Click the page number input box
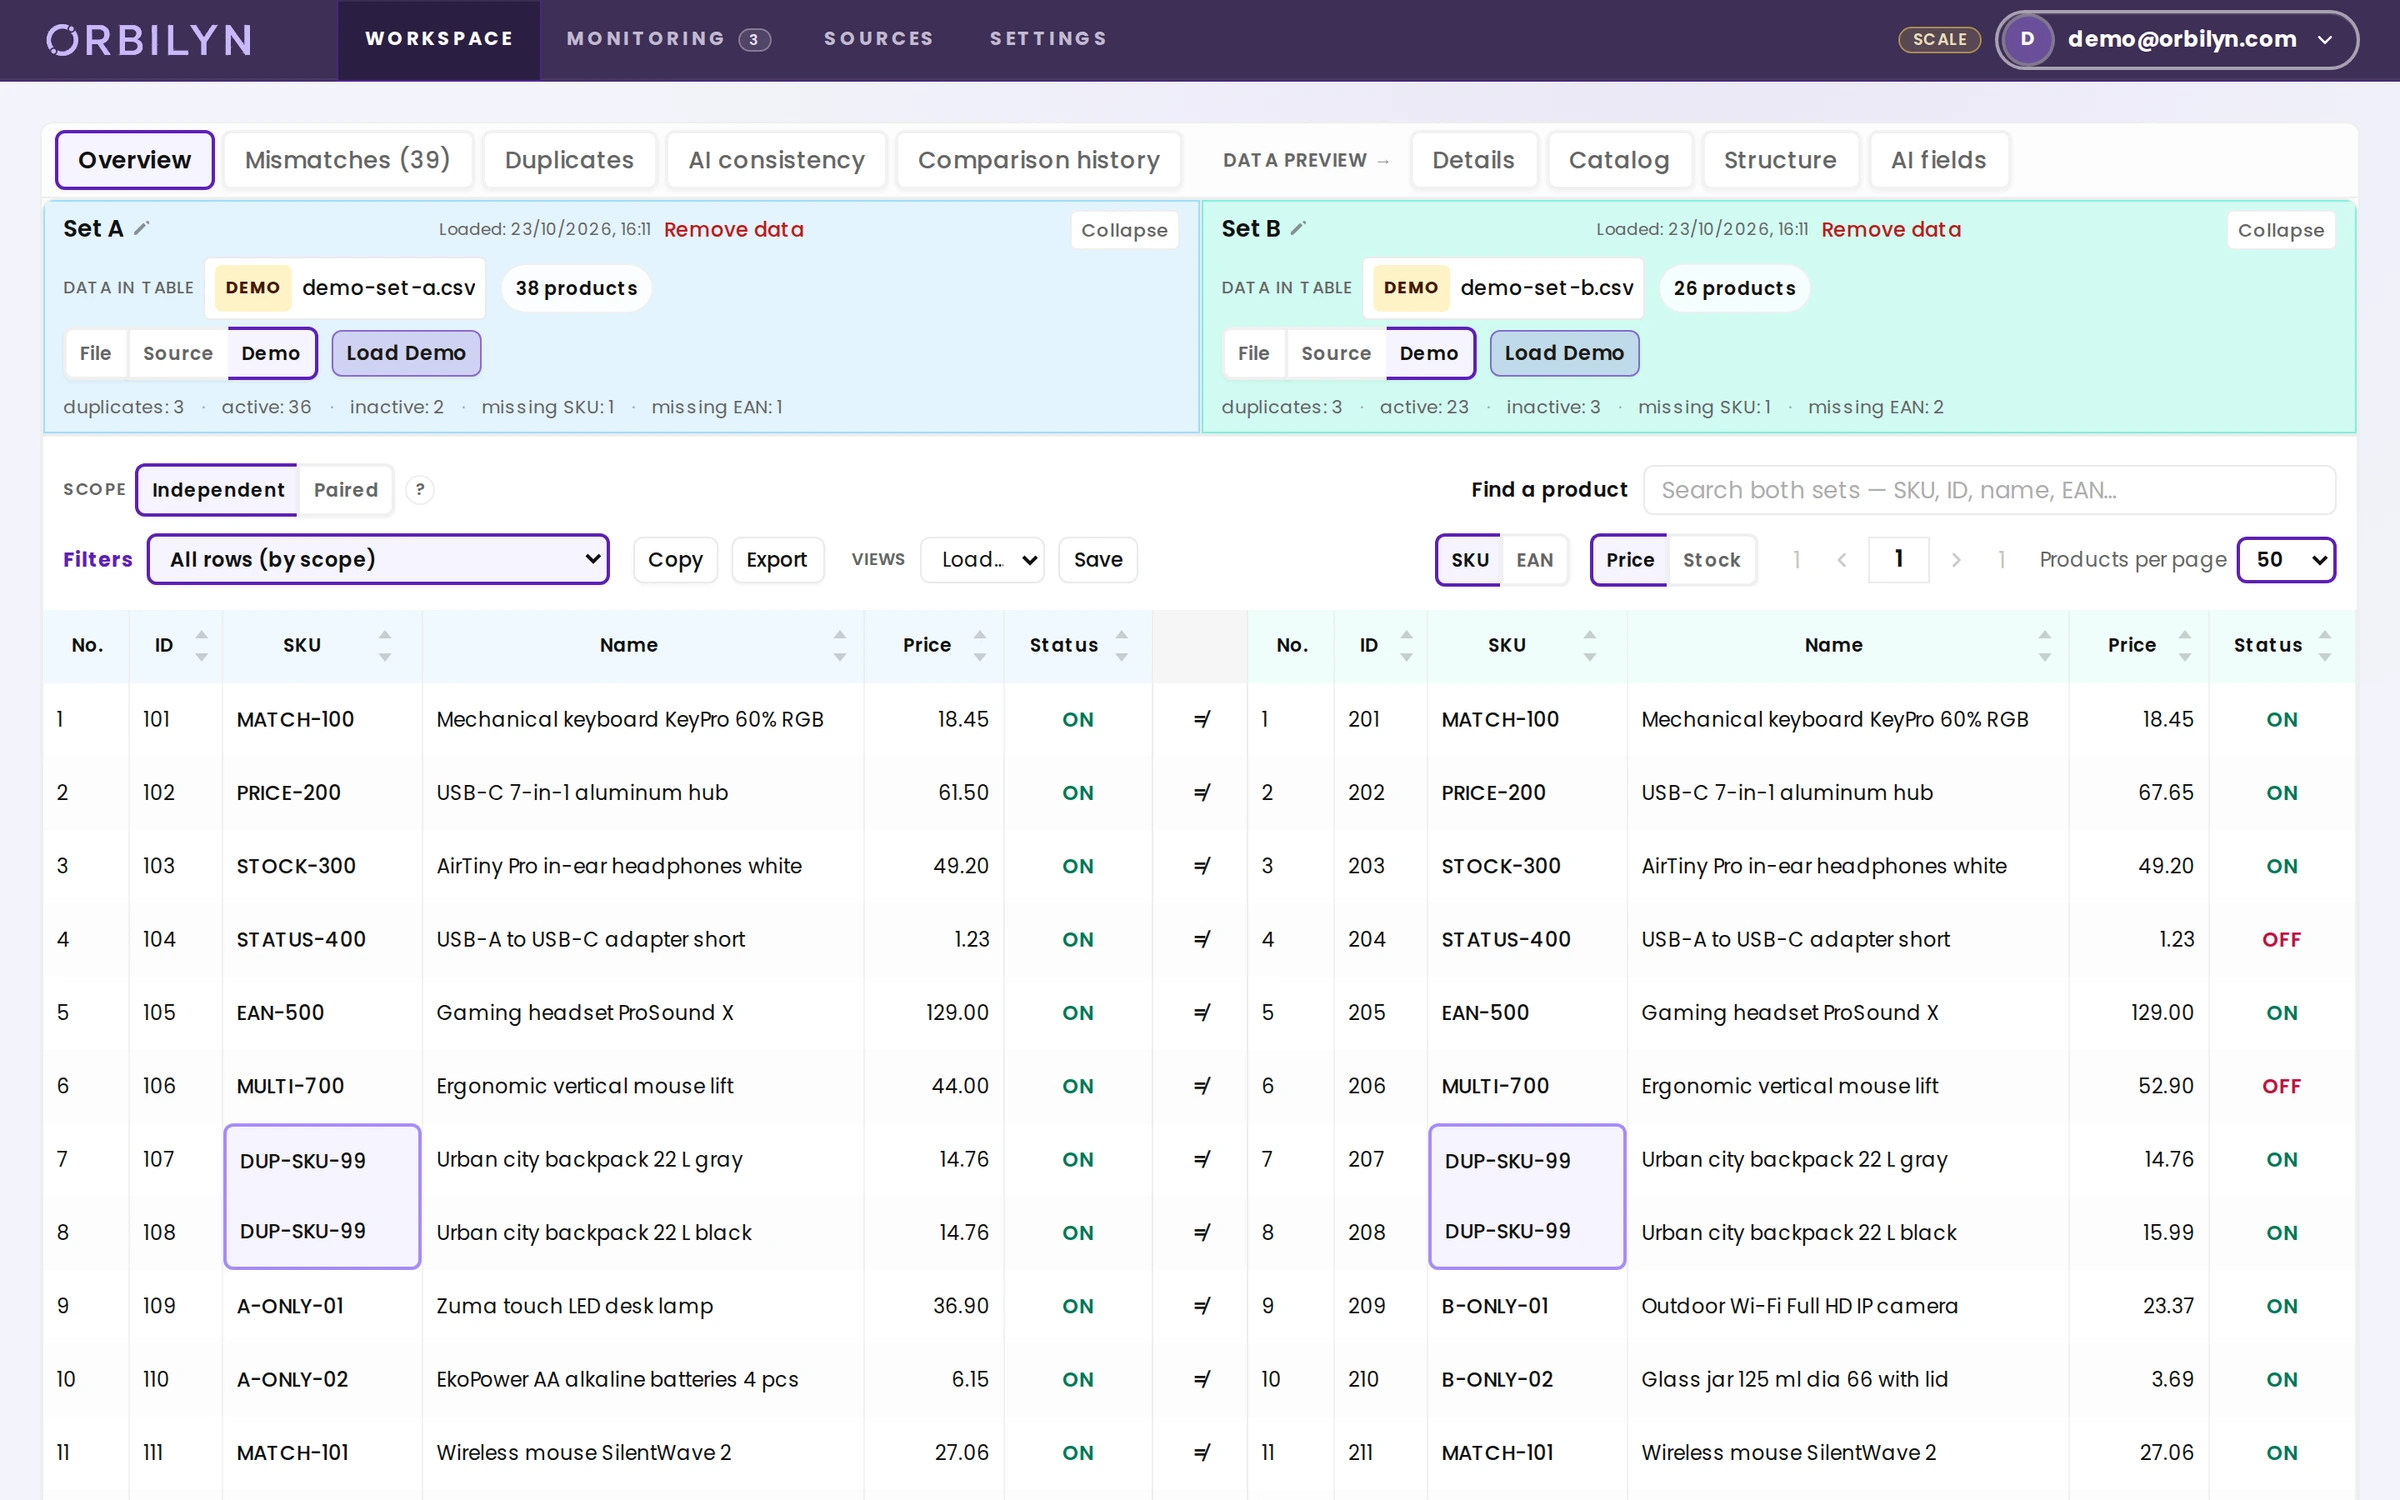This screenshot has width=2400, height=1500. (1898, 559)
